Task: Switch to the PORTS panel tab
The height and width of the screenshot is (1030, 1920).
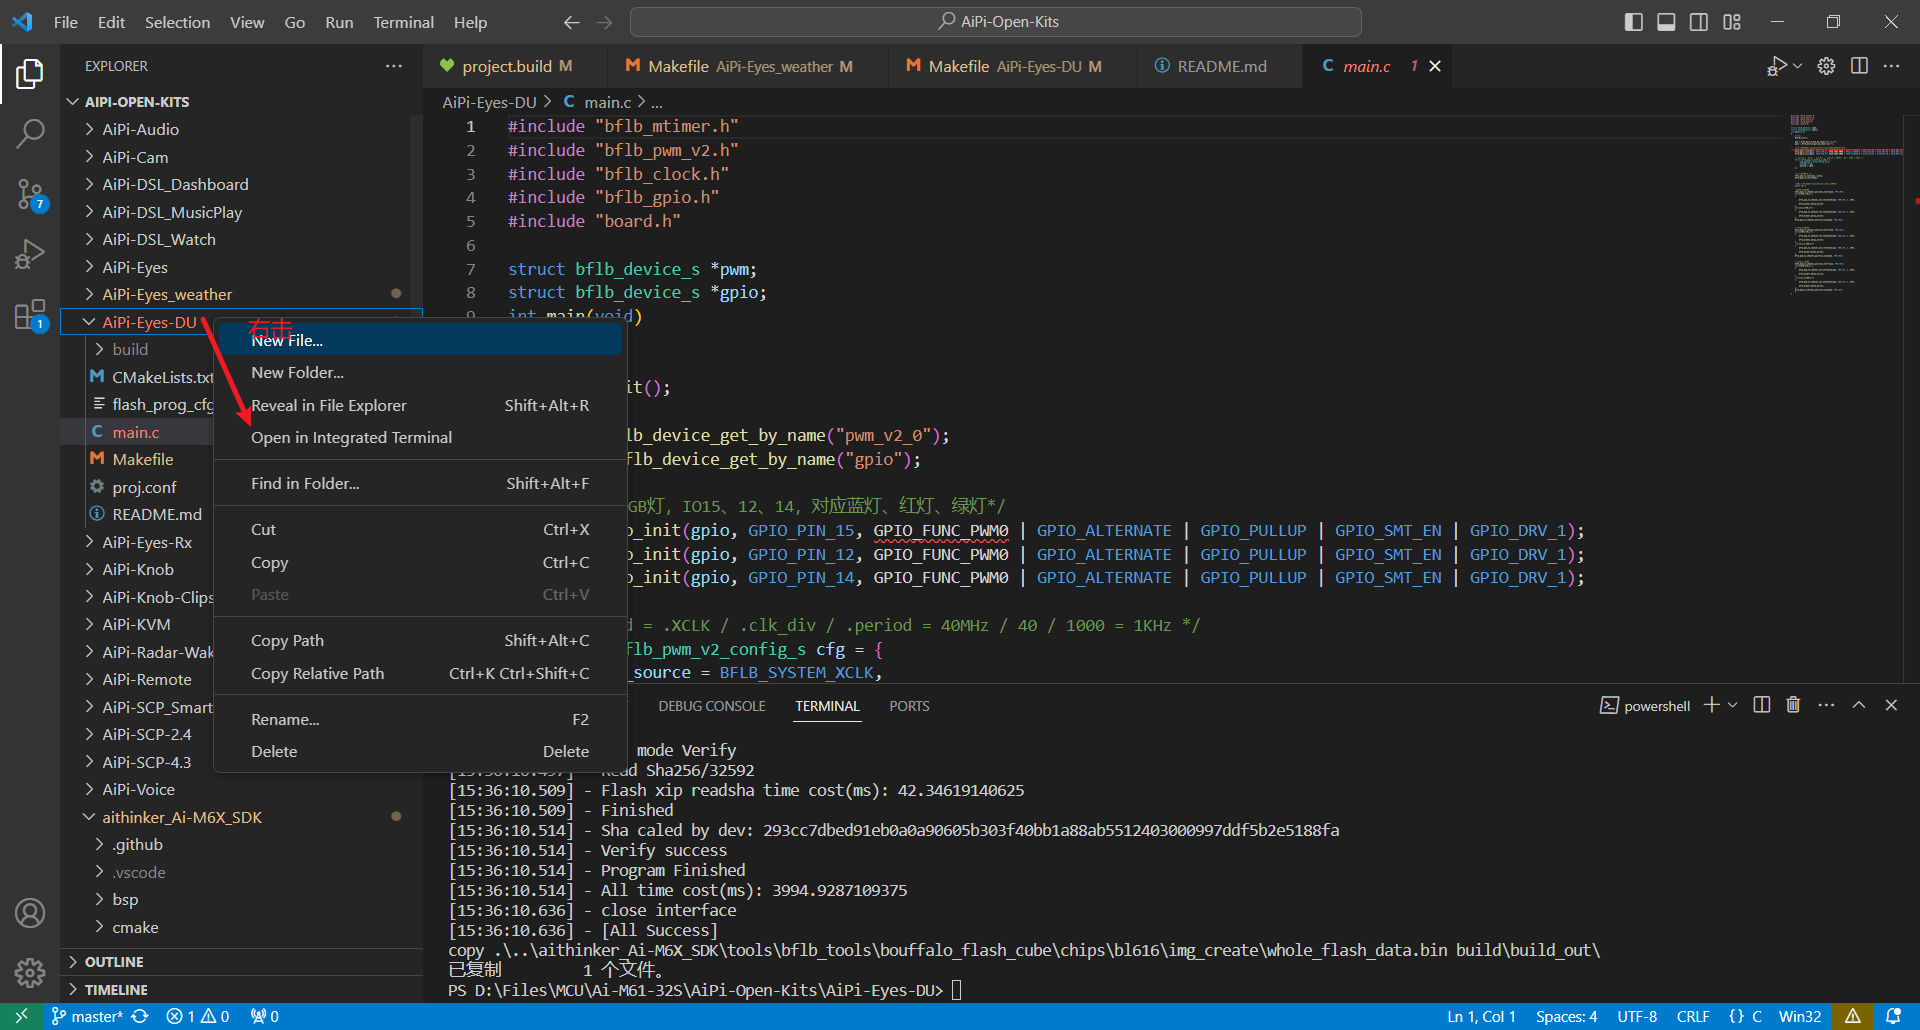Action: point(909,706)
